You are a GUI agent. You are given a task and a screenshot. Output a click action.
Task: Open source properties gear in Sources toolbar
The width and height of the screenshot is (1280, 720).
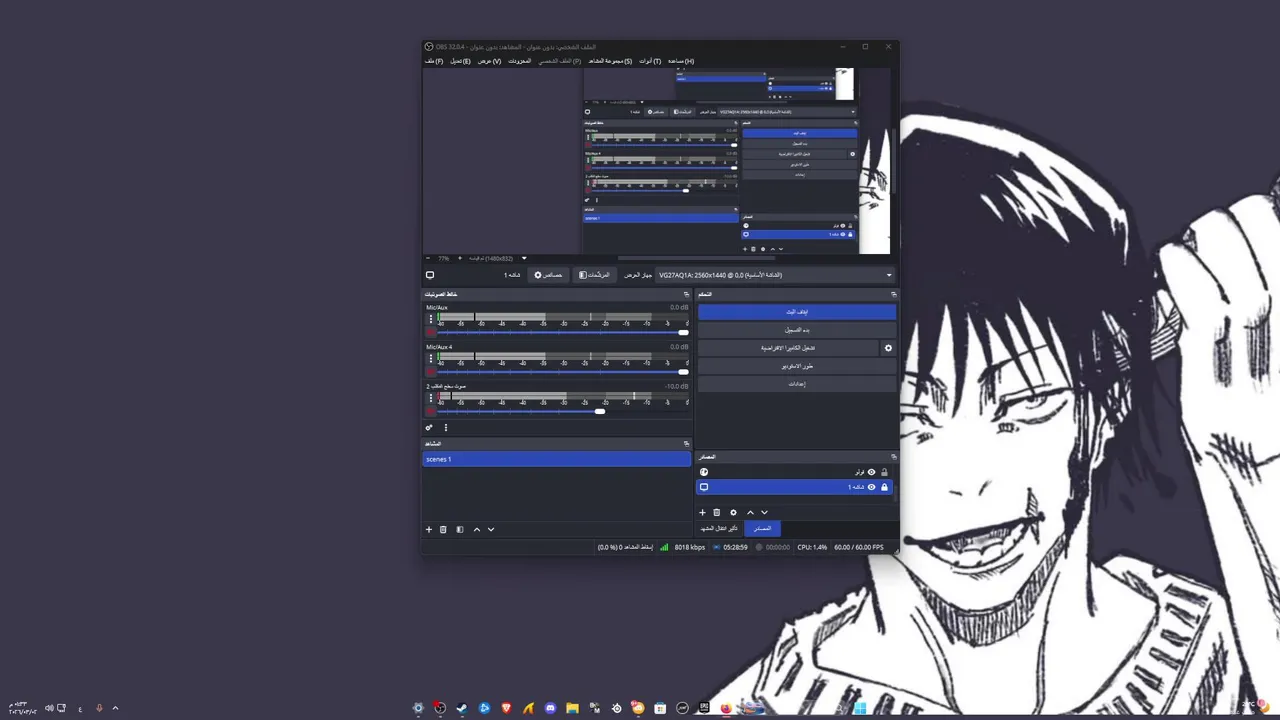(x=733, y=513)
